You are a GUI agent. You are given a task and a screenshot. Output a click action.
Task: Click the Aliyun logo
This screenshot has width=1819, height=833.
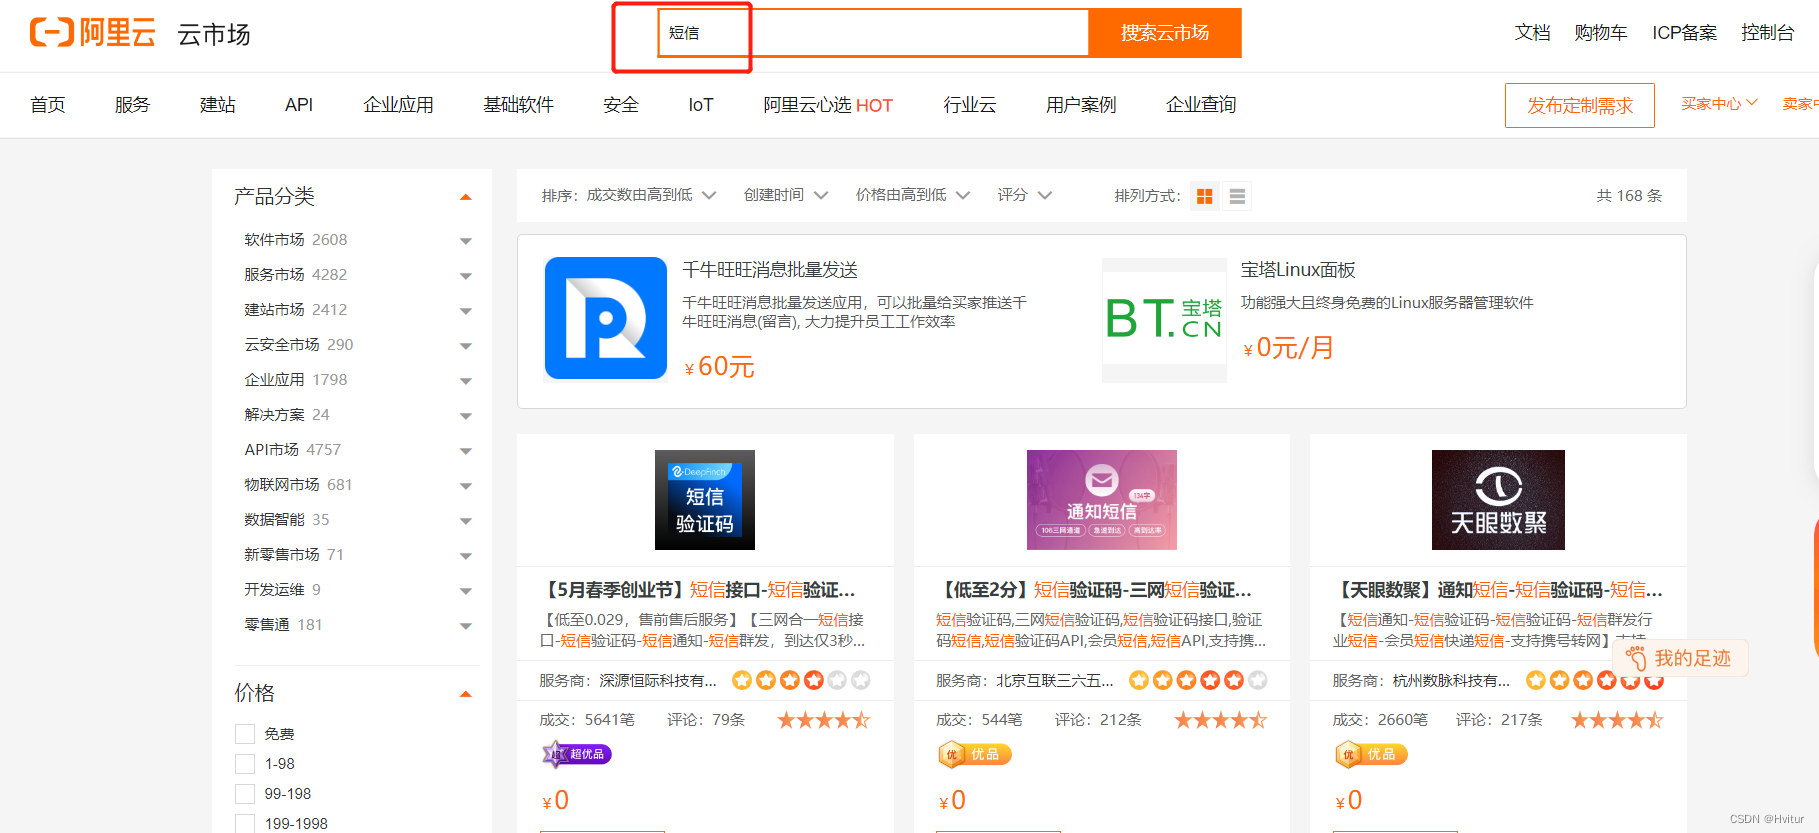[93, 33]
